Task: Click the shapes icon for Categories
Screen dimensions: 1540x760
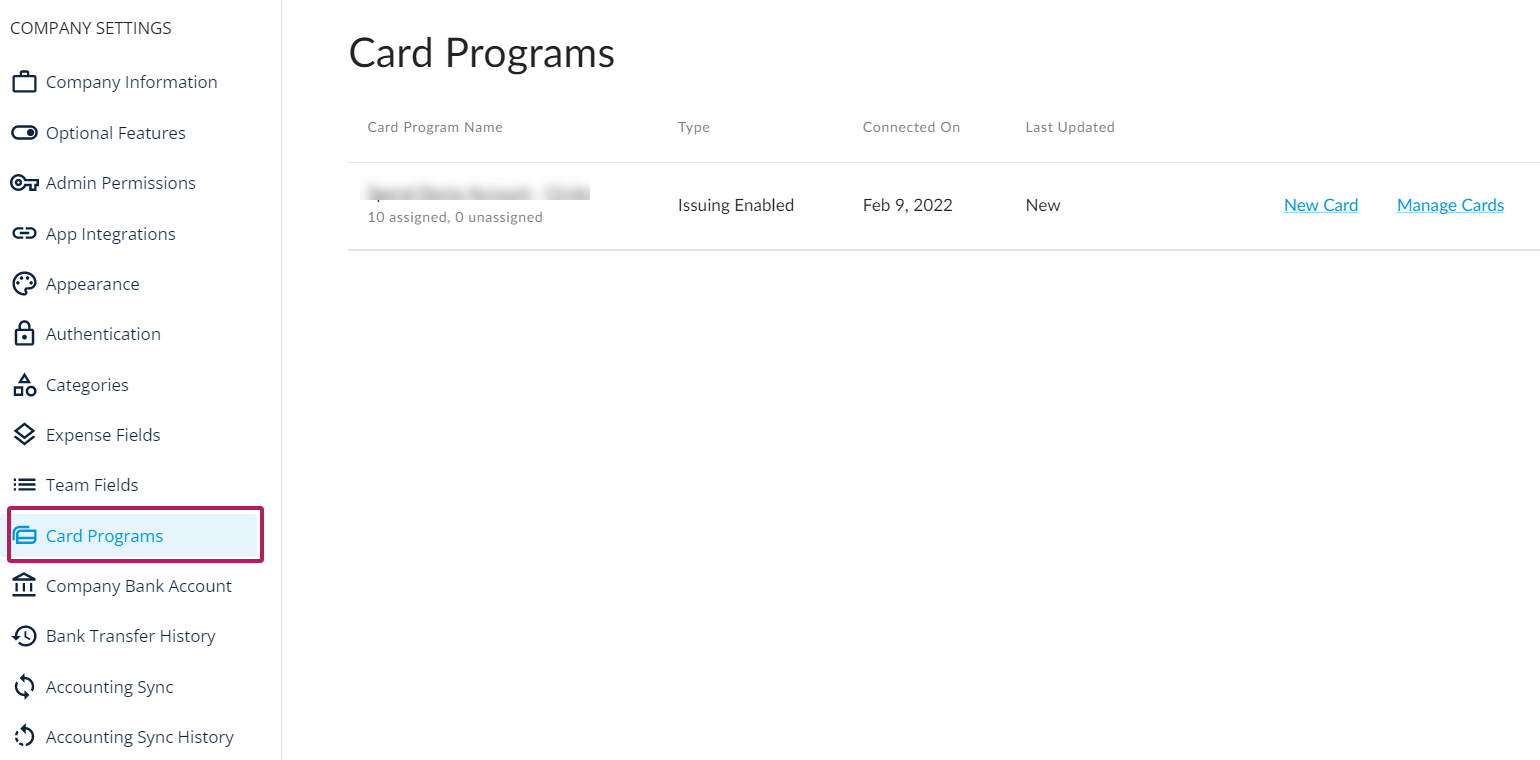Action: 24,385
